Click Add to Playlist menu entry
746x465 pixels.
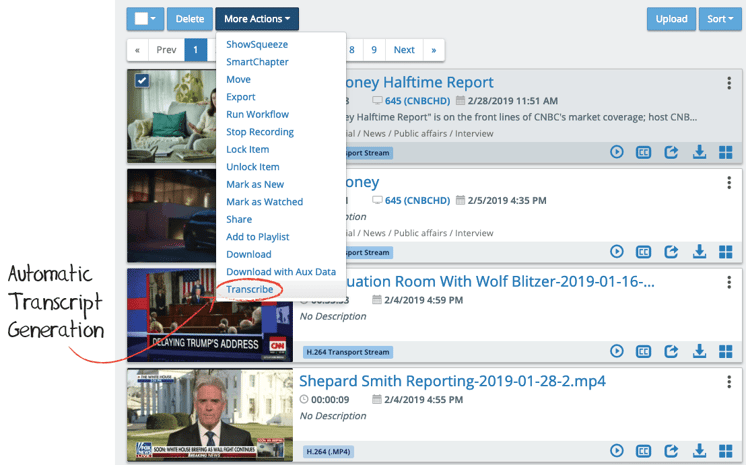click(257, 237)
